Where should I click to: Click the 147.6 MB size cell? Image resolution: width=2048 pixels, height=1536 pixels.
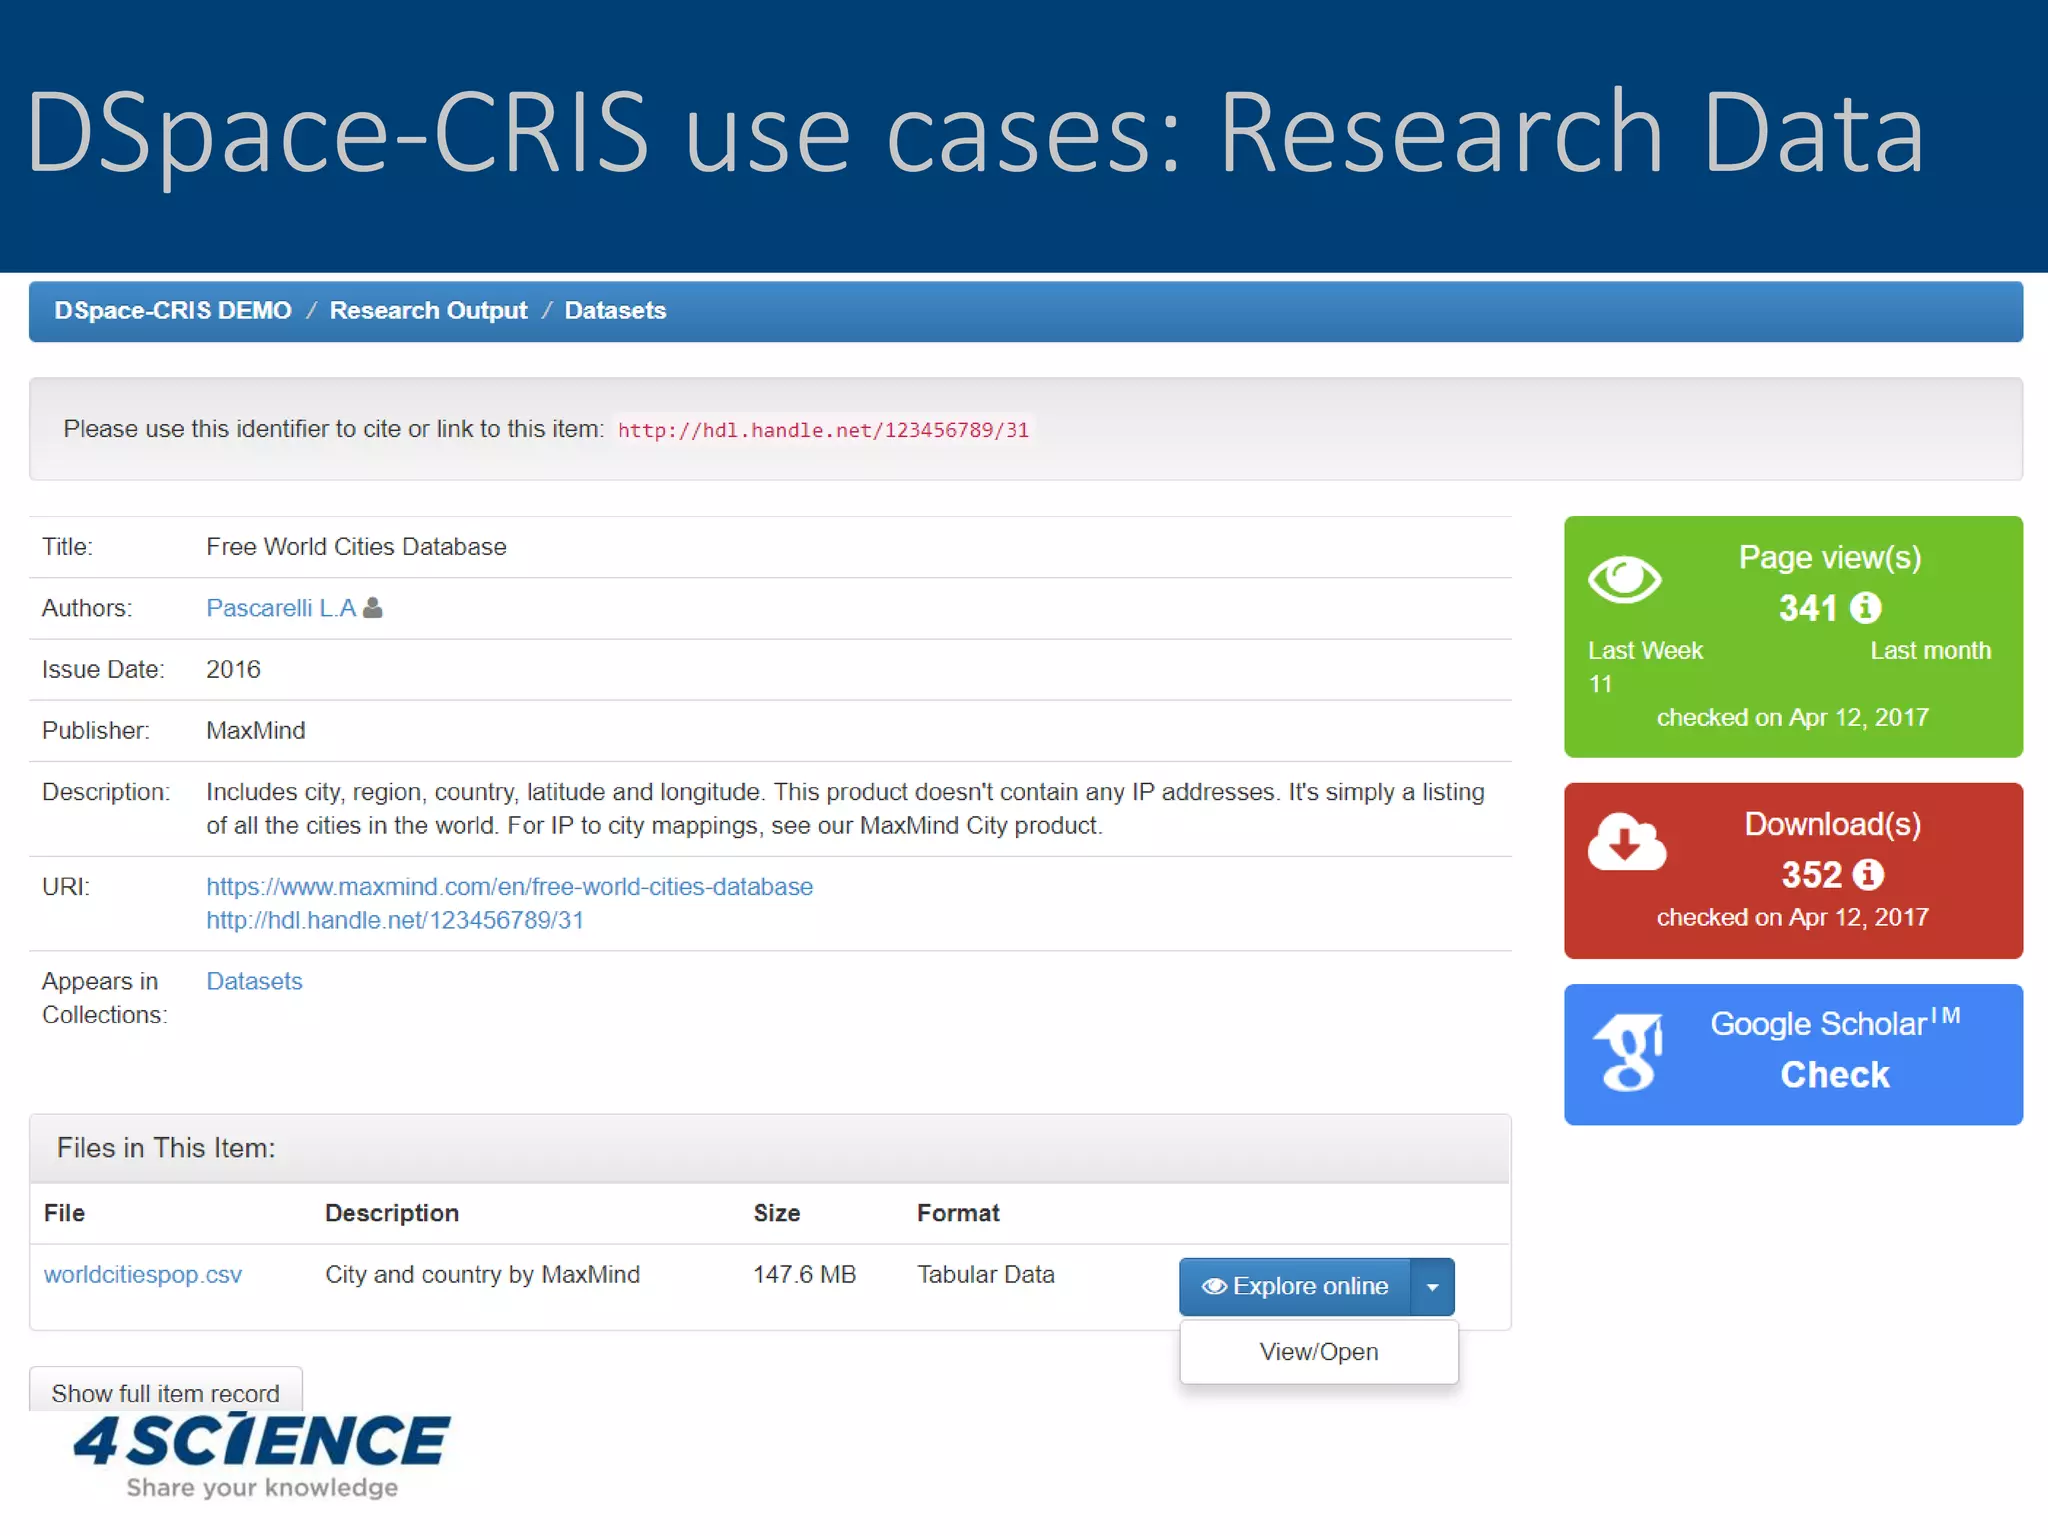[x=805, y=1275]
